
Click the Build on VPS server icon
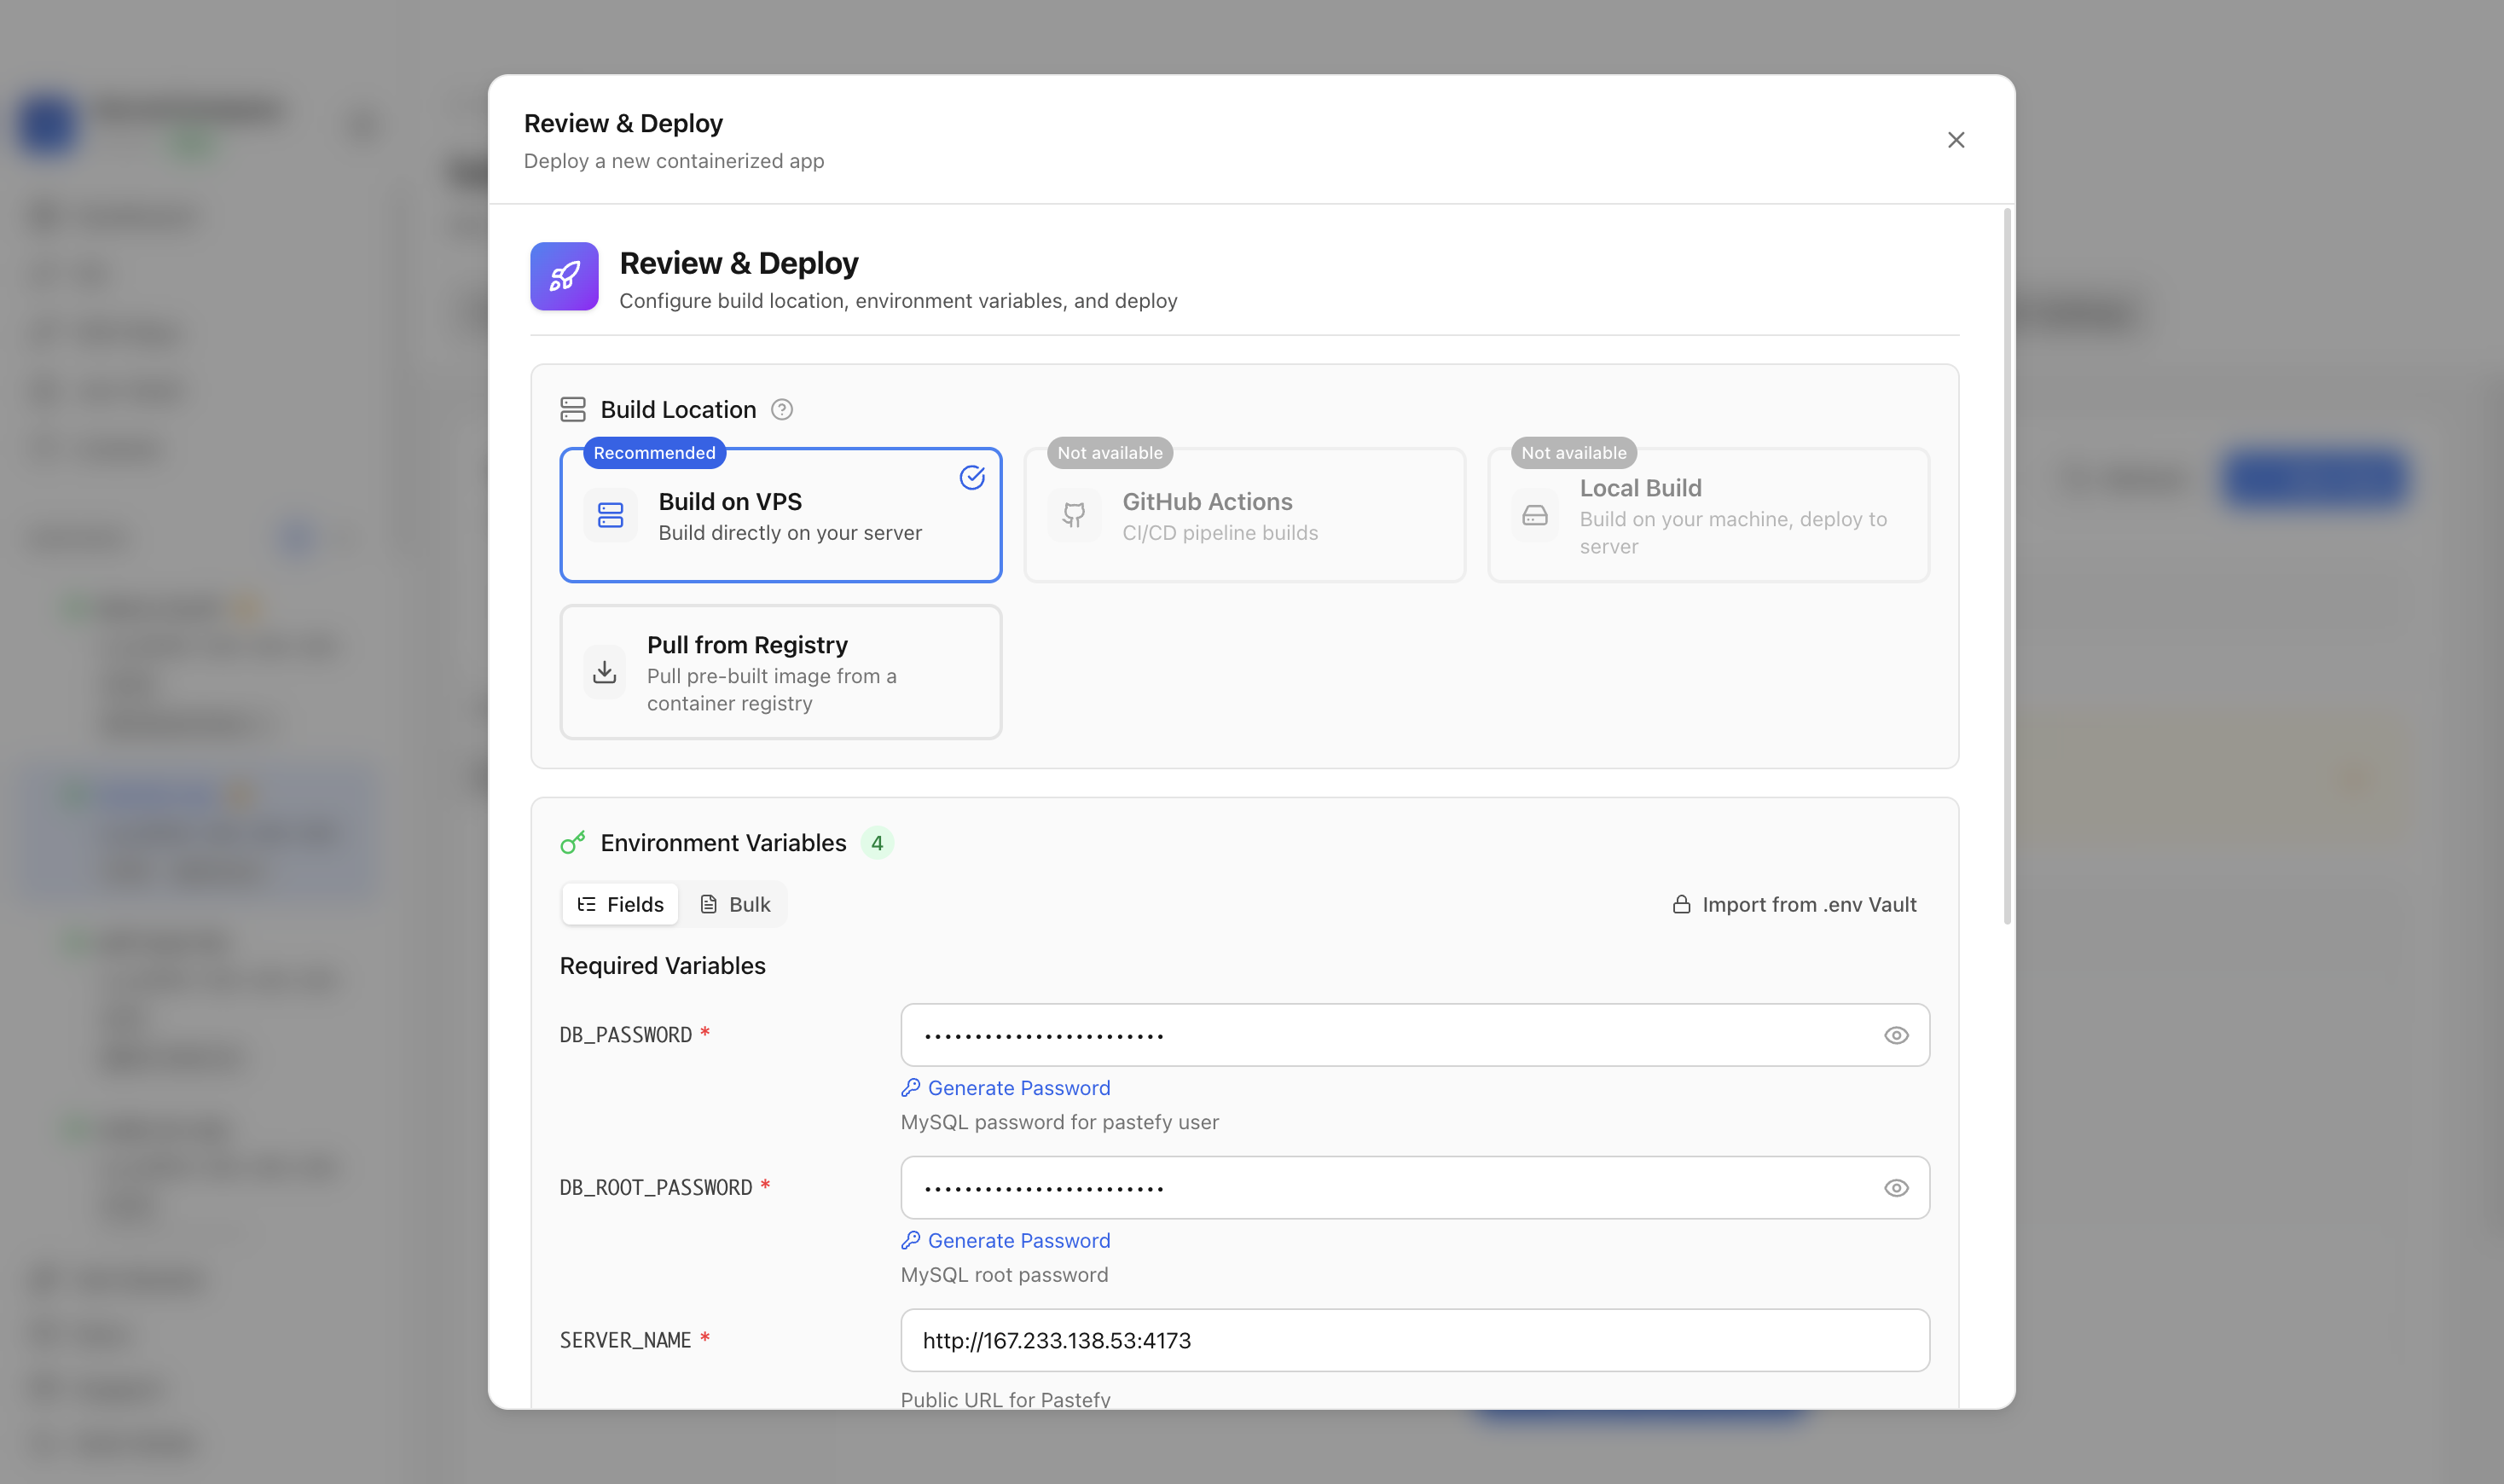pos(610,515)
